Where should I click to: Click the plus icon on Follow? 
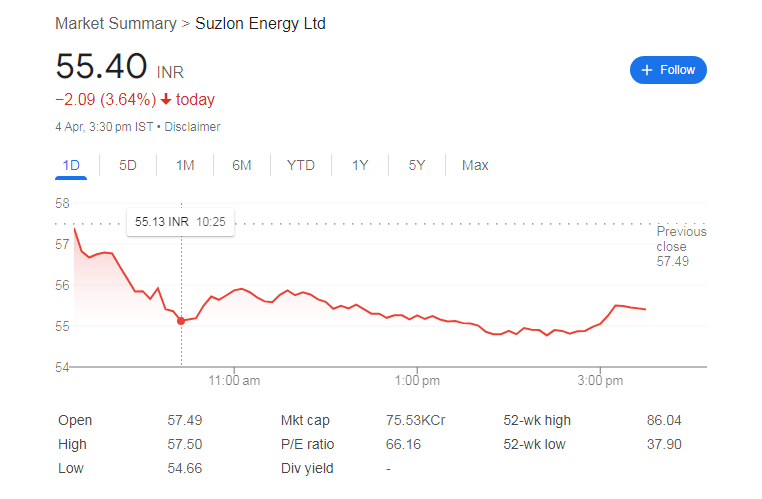[x=647, y=70]
